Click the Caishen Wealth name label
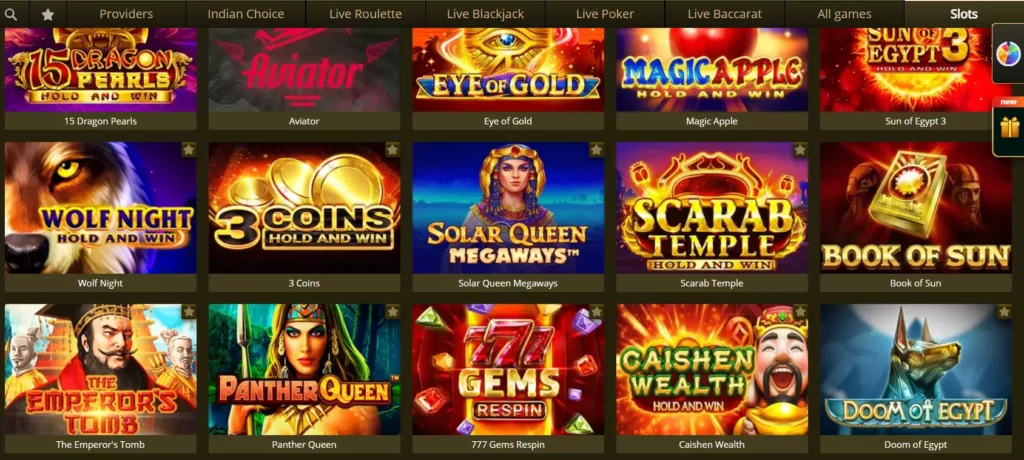This screenshot has height=460, width=1024. (712, 444)
